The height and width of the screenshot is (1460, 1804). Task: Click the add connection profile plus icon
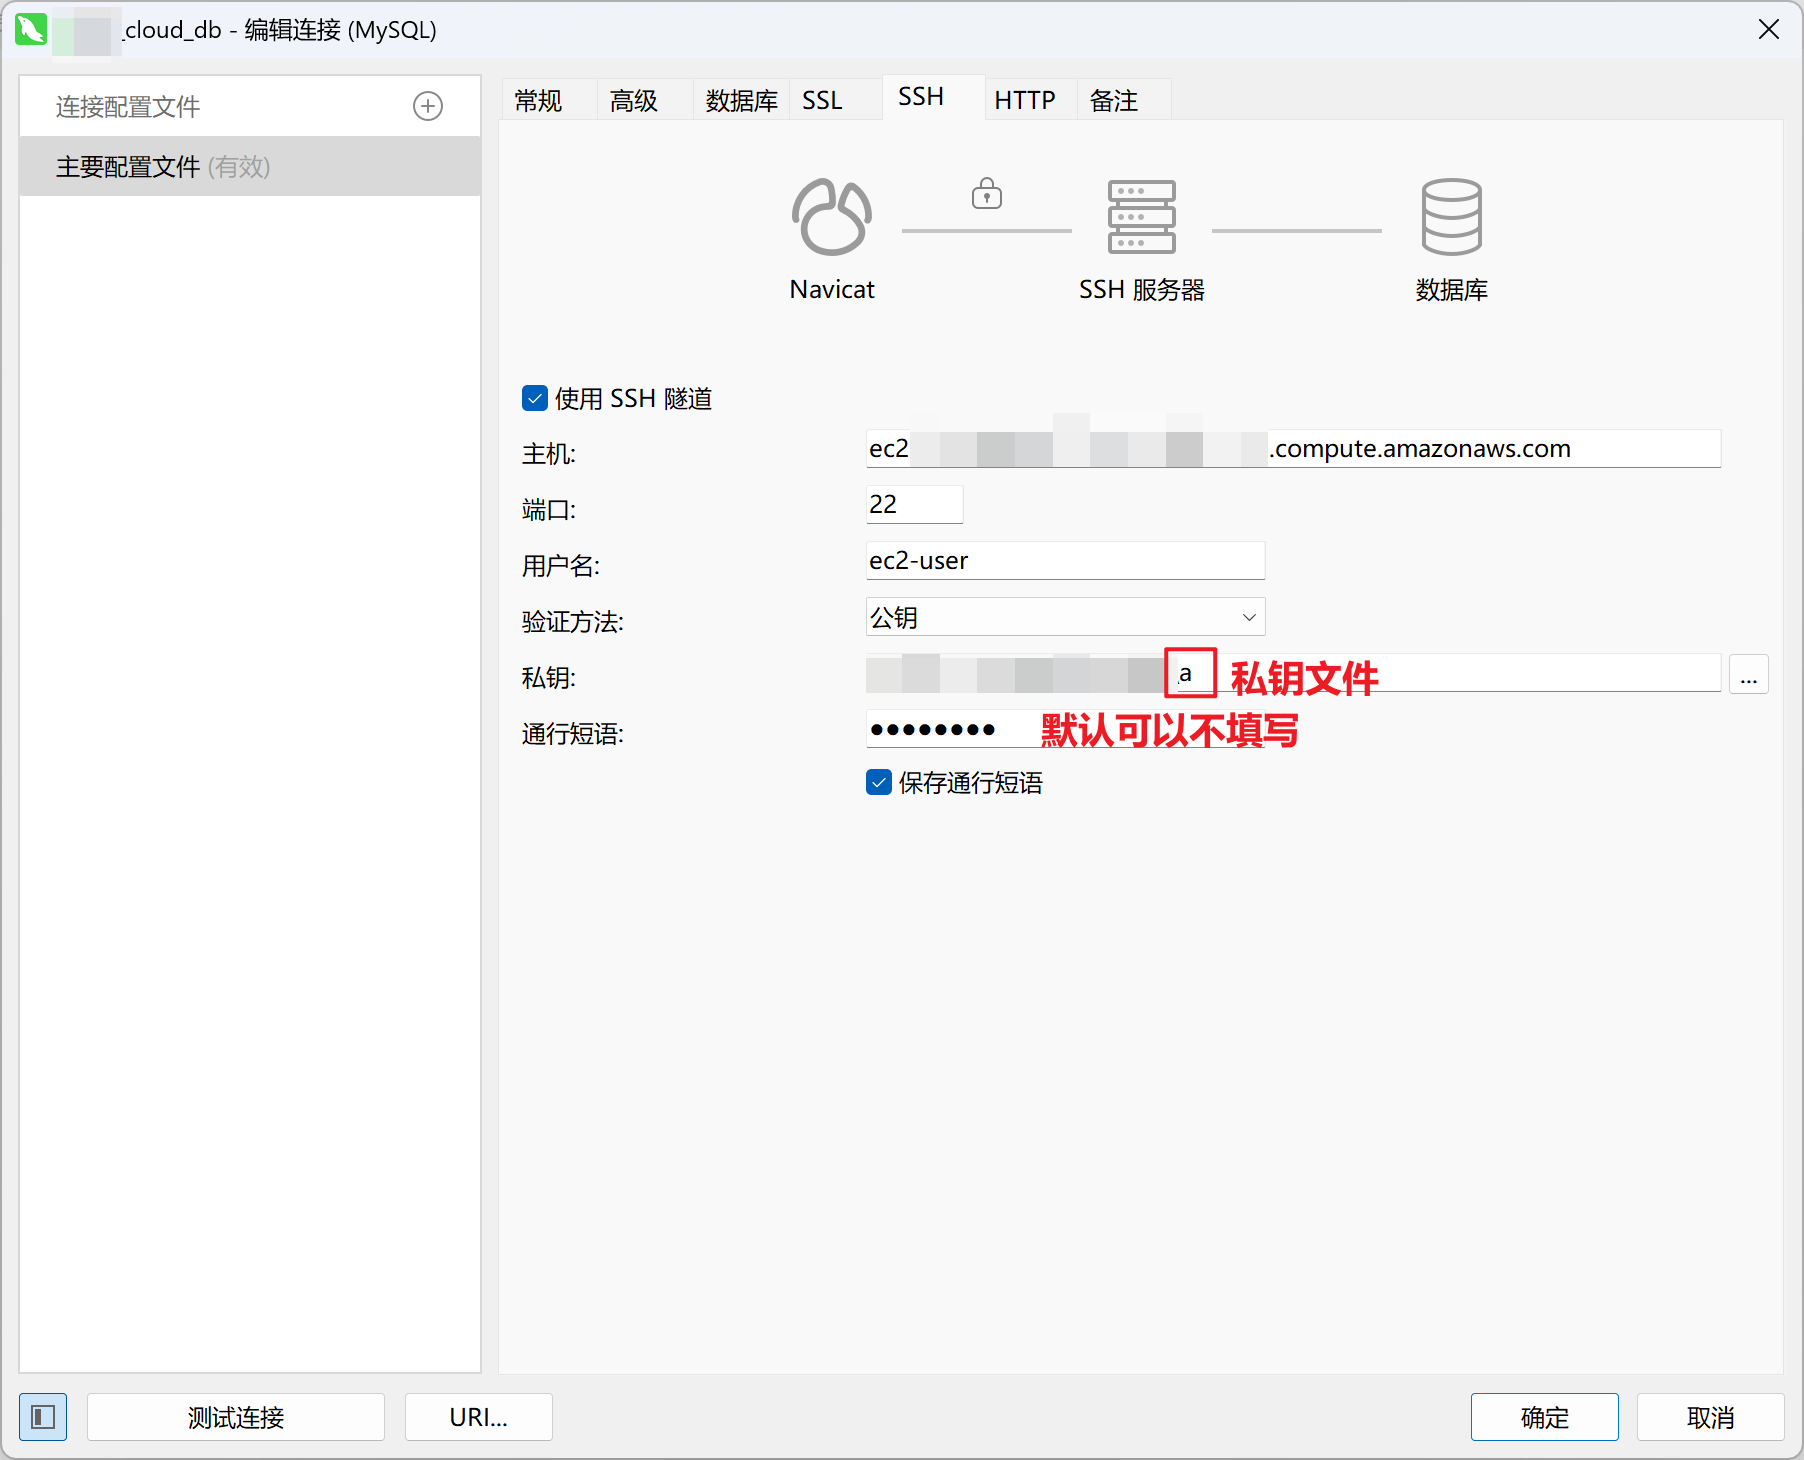coord(428,106)
